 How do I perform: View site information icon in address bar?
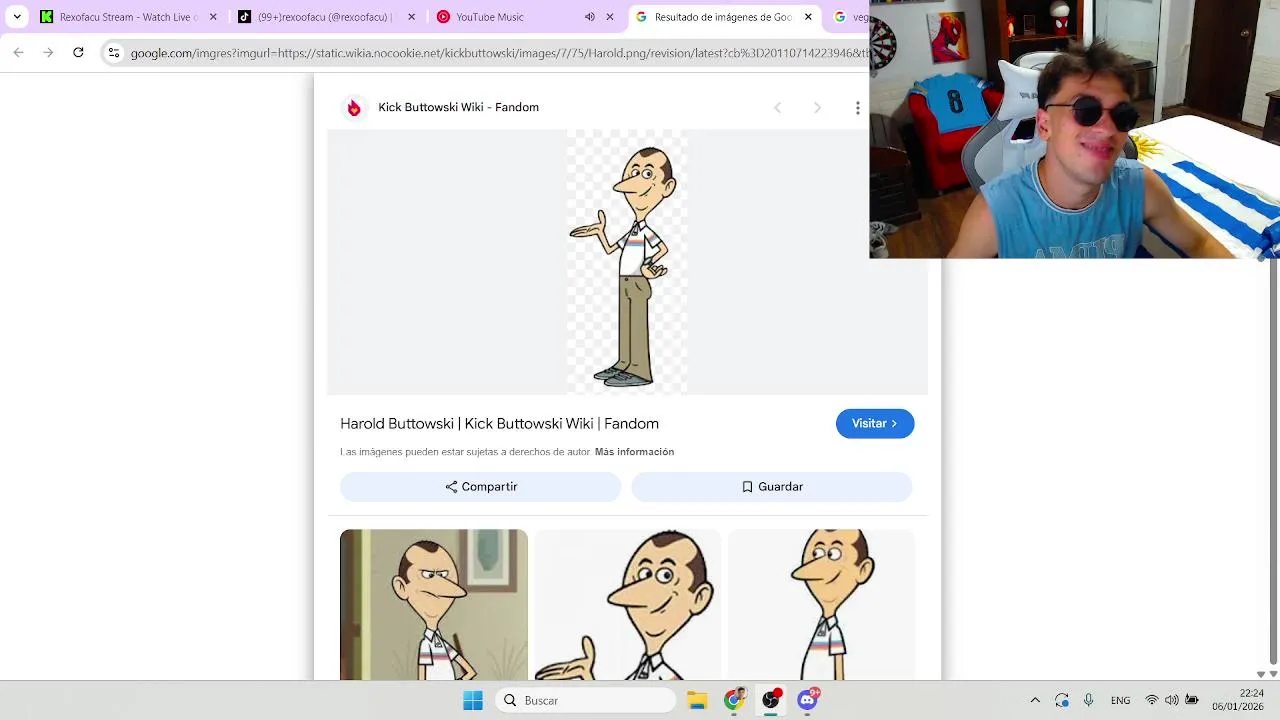coord(114,52)
